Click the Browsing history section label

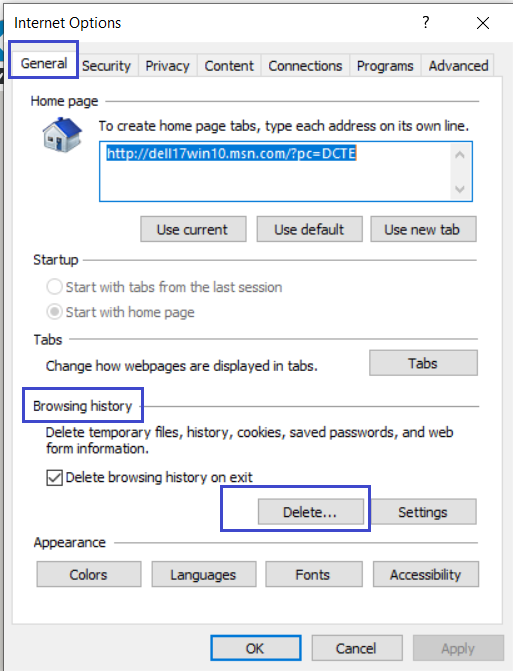pyautogui.click(x=83, y=406)
